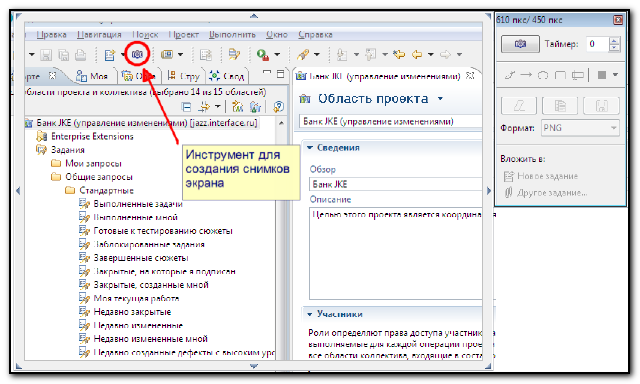640x384 pixels.
Task: Open the Формат PNG combo box
Action: [580, 128]
